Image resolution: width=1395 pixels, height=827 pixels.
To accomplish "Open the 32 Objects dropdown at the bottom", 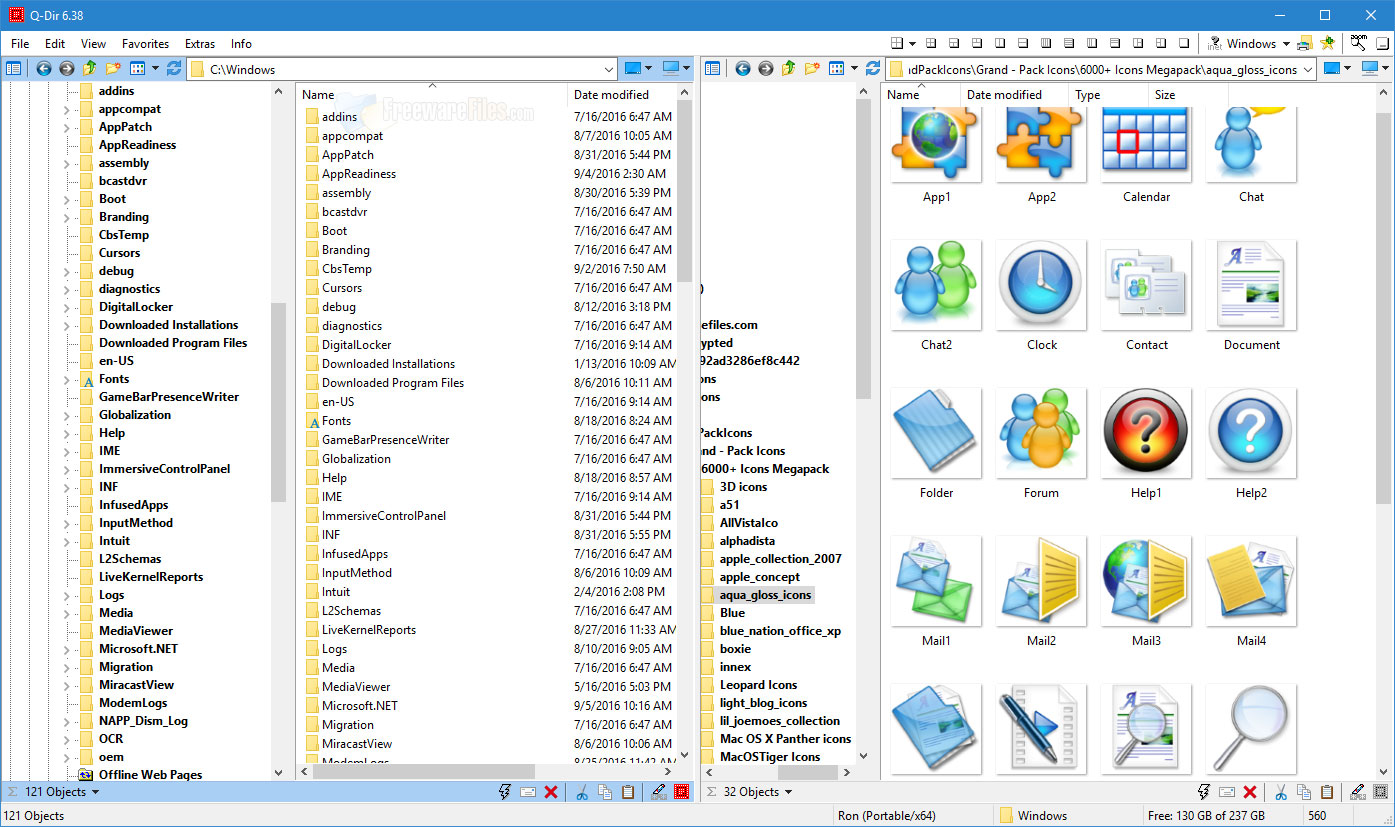I will (x=747, y=791).
